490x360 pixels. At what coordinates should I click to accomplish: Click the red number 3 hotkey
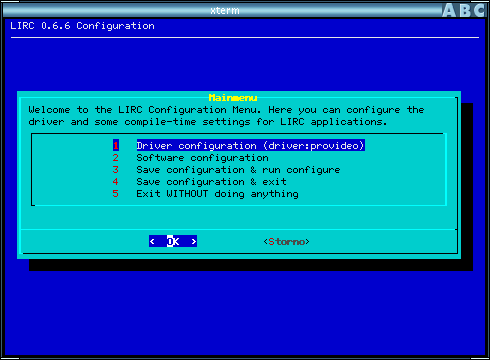point(116,170)
